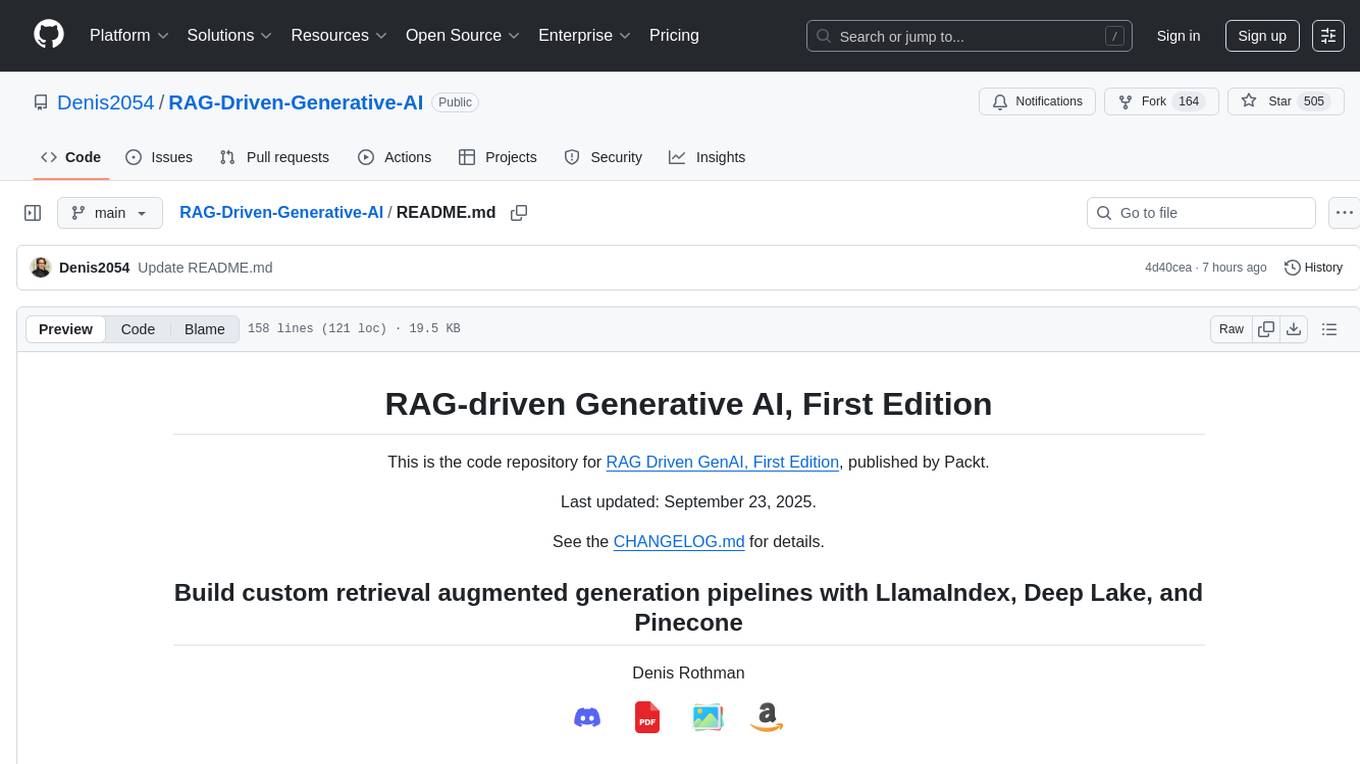This screenshot has width=1360, height=764.
Task: Open the Raw file view
Action: click(1231, 329)
